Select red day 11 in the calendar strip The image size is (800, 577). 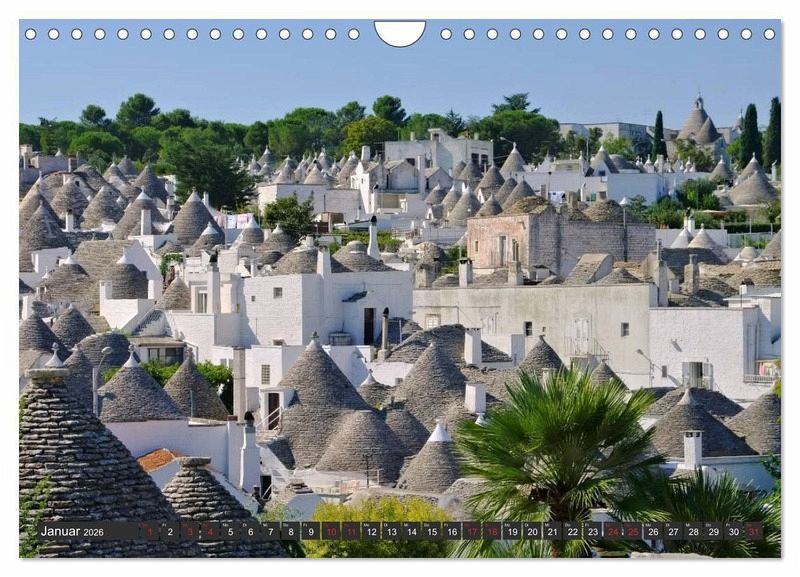pyautogui.click(x=351, y=531)
